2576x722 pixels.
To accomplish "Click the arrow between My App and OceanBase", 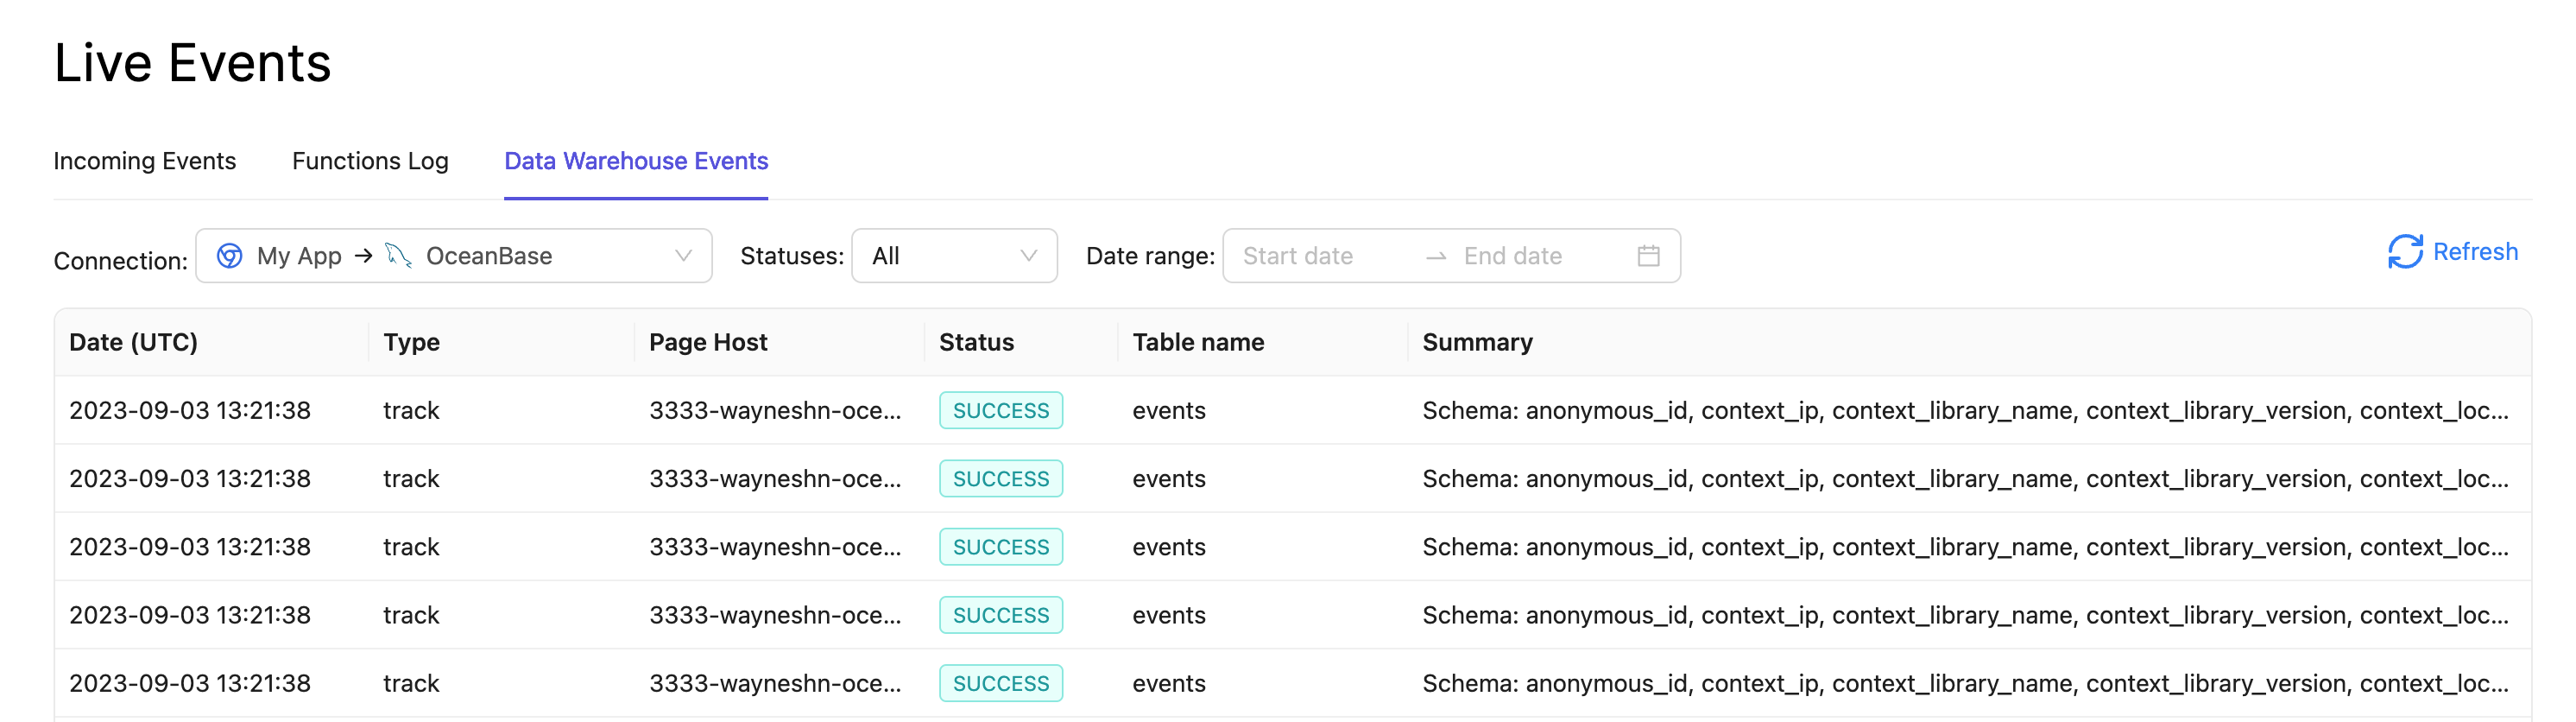I will (364, 256).
